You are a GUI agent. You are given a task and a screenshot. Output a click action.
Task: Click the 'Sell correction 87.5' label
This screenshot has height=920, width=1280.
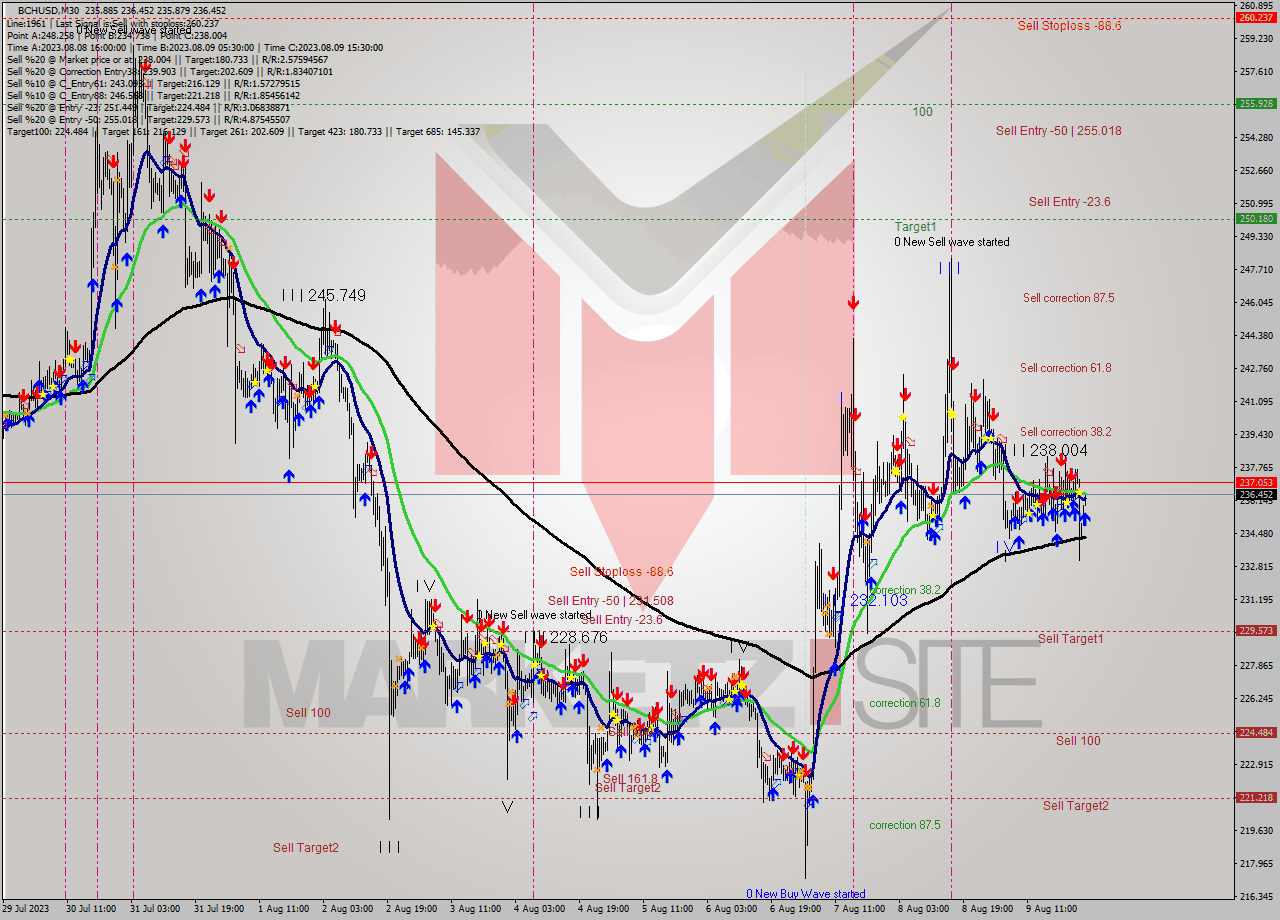pyautogui.click(x=1068, y=298)
